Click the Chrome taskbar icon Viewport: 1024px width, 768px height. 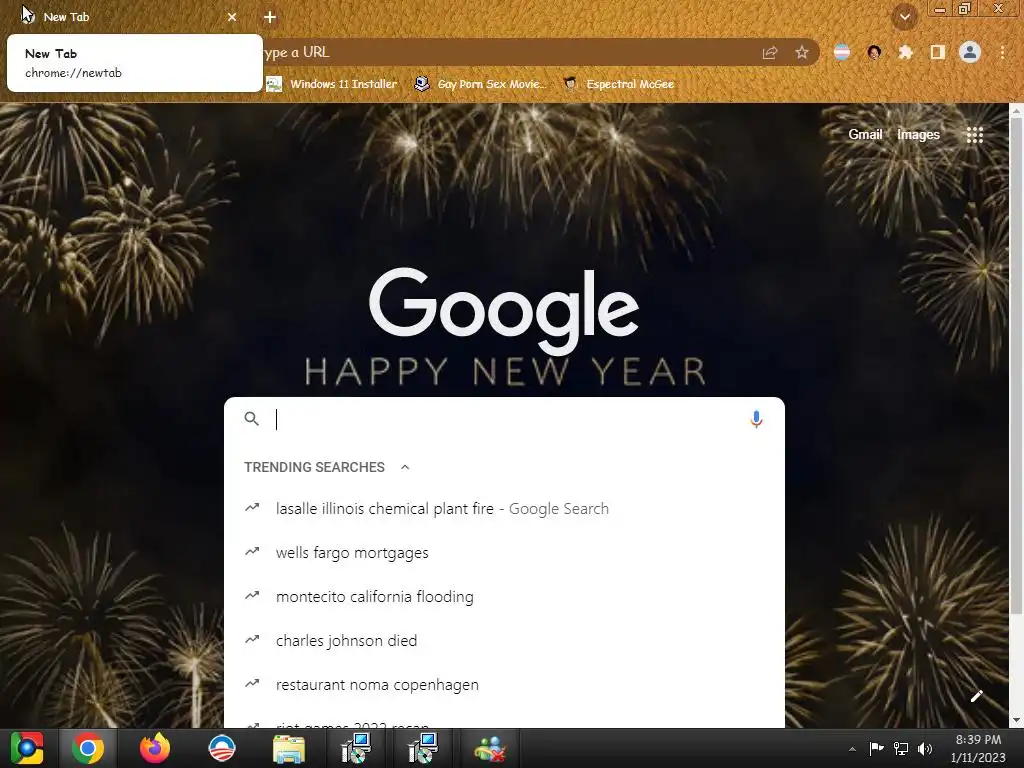pyautogui.click(x=88, y=748)
